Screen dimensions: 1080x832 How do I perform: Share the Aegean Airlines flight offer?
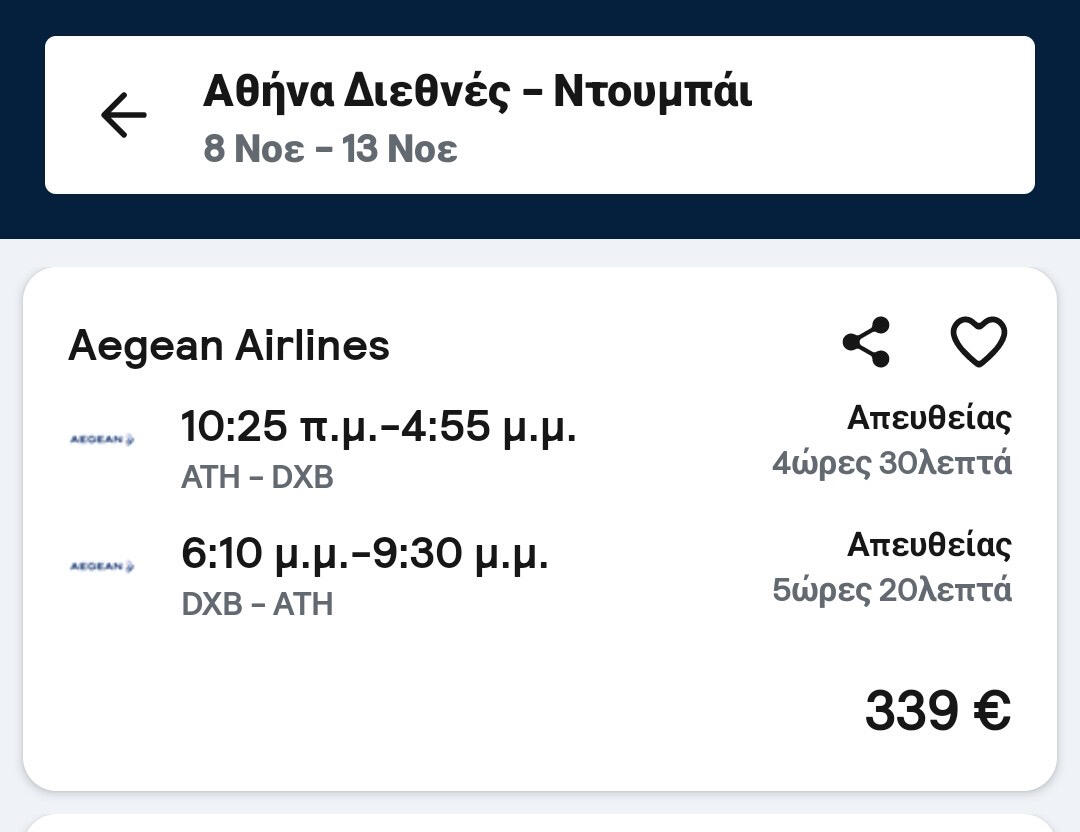coord(866,342)
